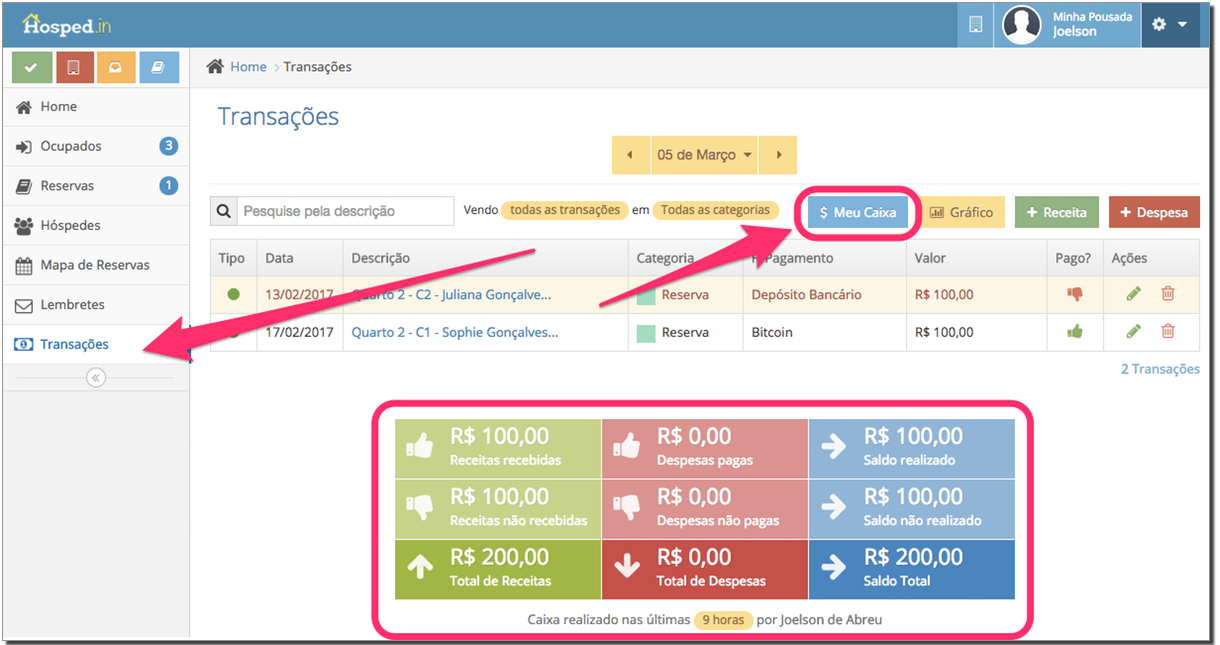Delete the Sophie Gonçalves transaction via trash icon

pyautogui.click(x=1168, y=332)
